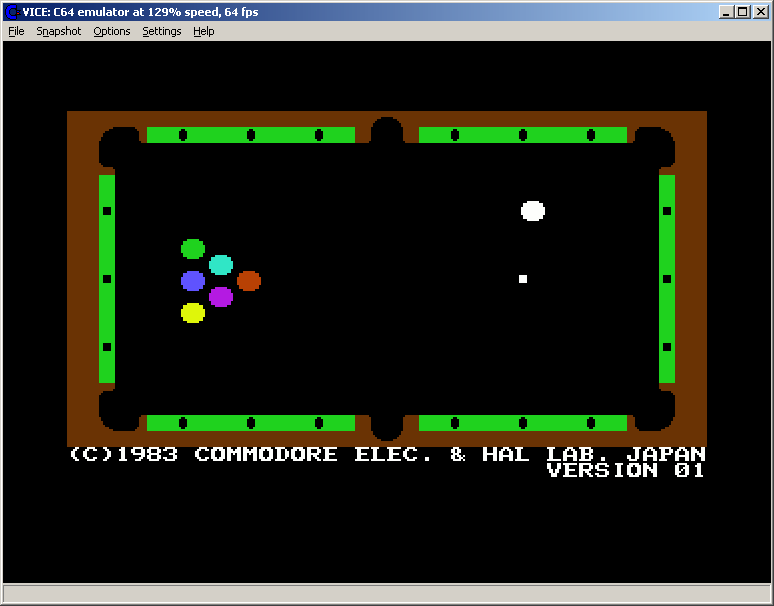Open the Help menu
The height and width of the screenshot is (606, 774).
[x=203, y=31]
